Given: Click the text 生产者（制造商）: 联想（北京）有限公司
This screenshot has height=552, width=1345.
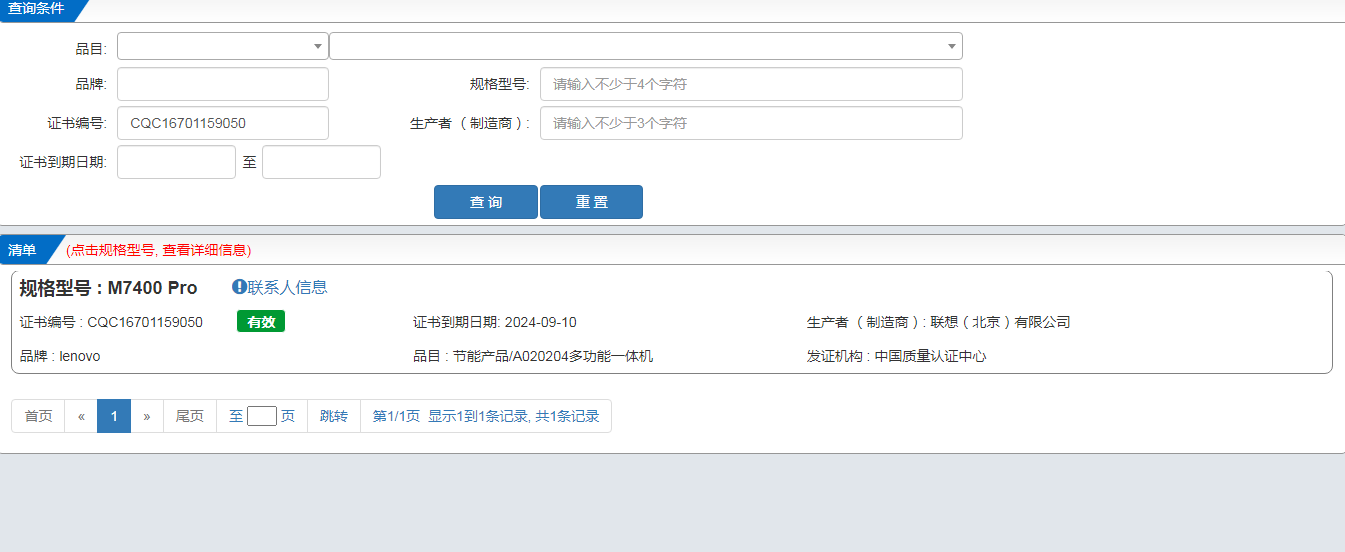Looking at the screenshot, I should coord(939,322).
